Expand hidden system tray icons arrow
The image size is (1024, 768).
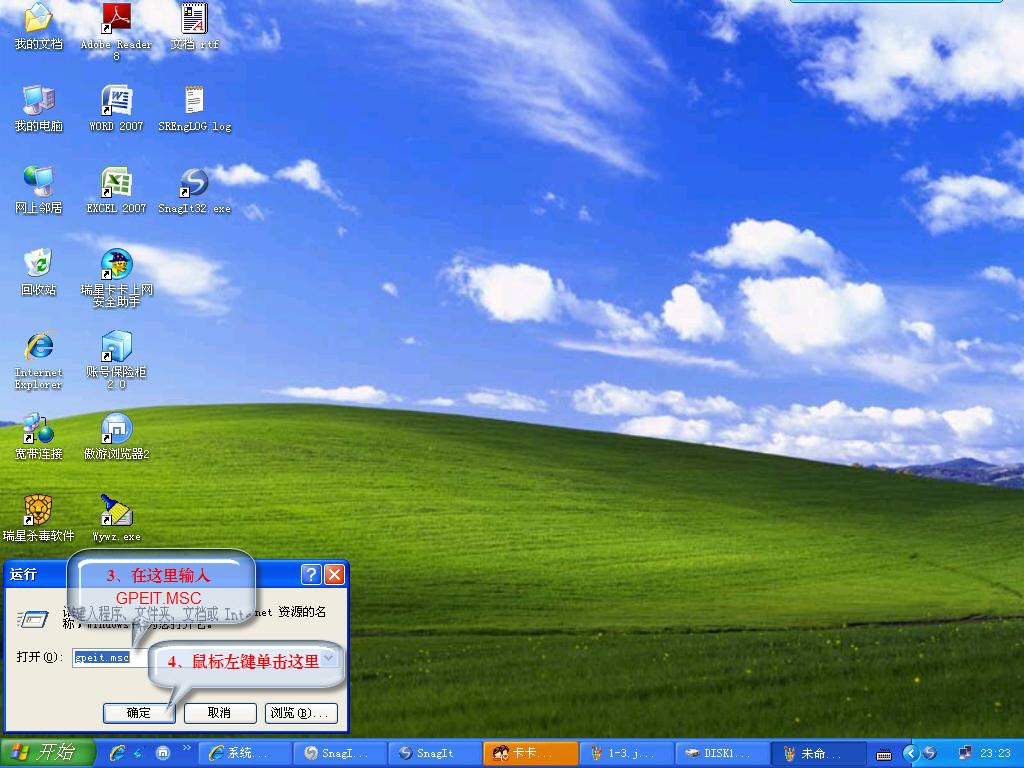(911, 753)
